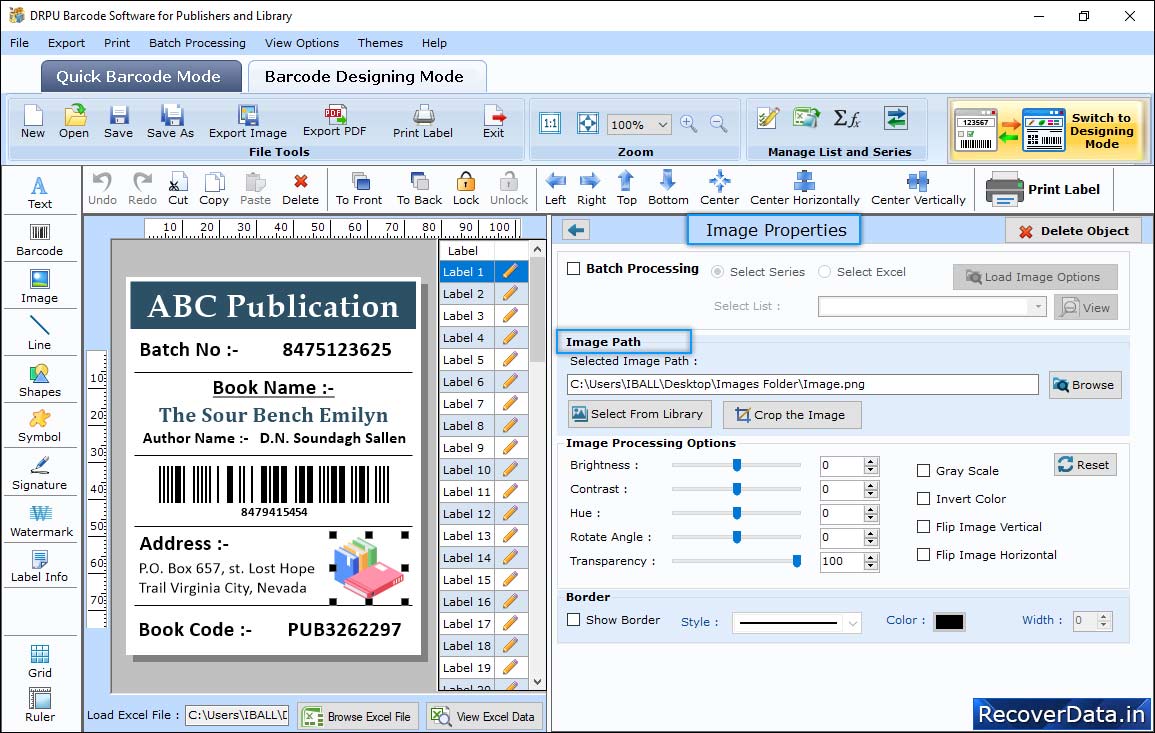The height and width of the screenshot is (733, 1155).
Task: Select the Select Series radio button
Action: coord(717,272)
